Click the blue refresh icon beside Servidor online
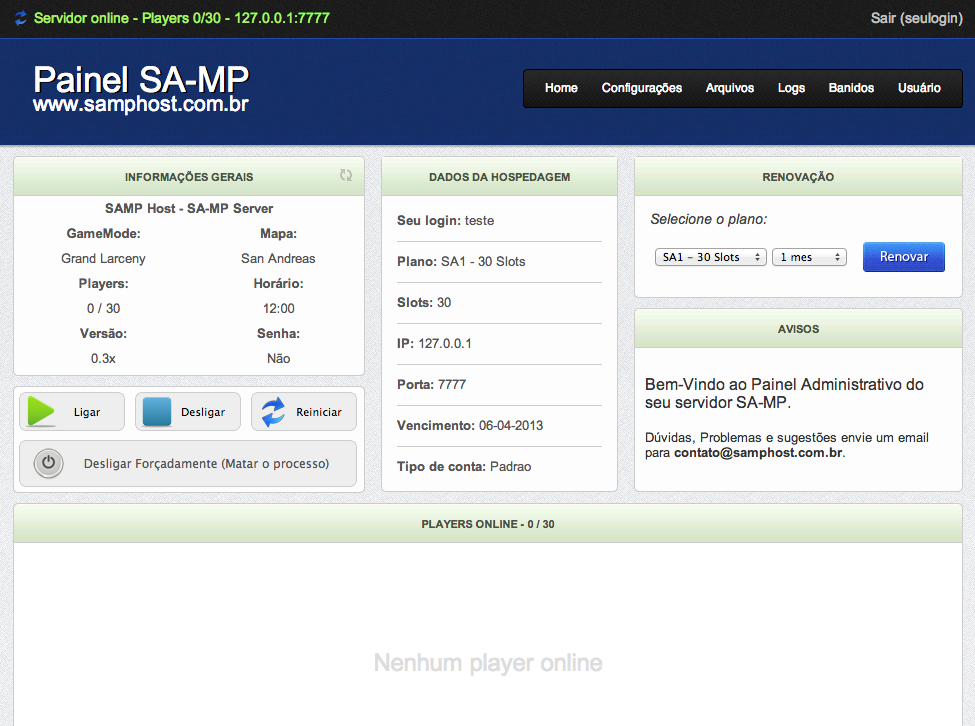 (x=21, y=18)
